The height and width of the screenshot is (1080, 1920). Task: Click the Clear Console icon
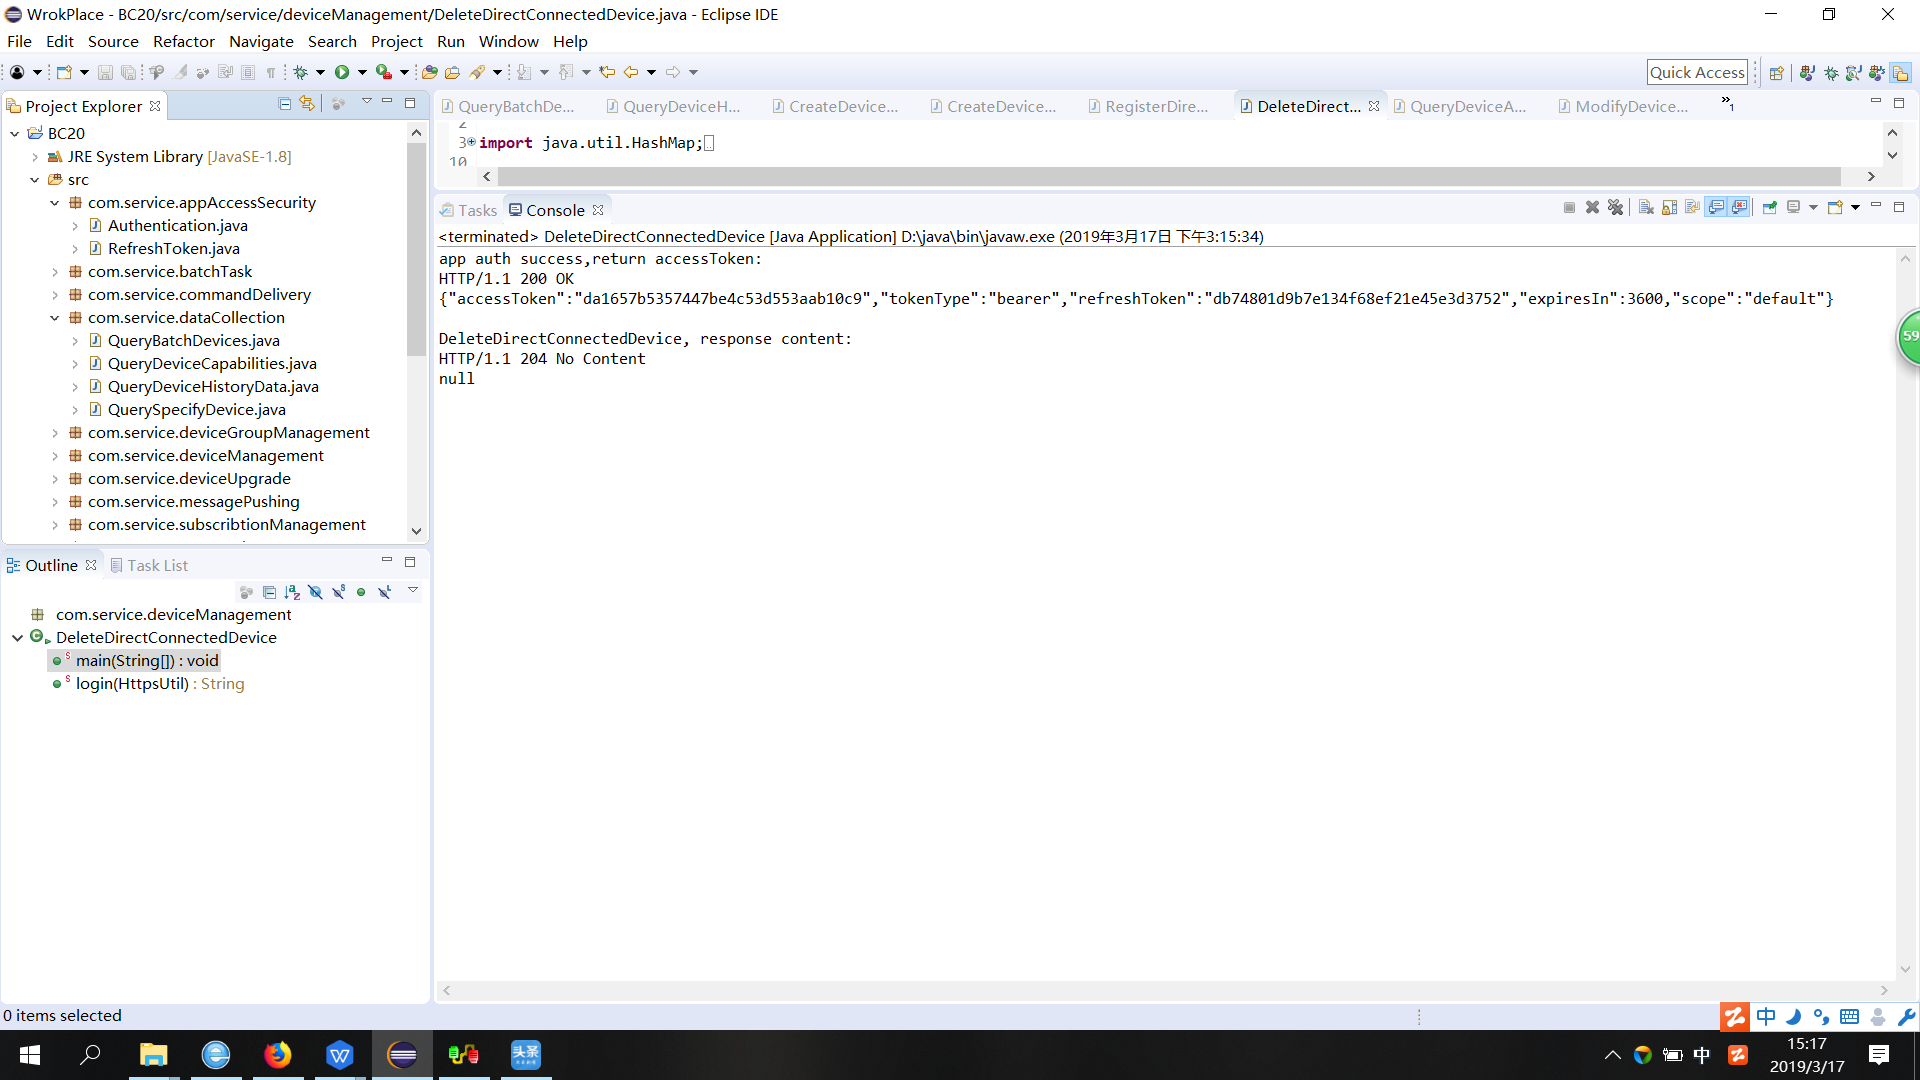point(1646,208)
